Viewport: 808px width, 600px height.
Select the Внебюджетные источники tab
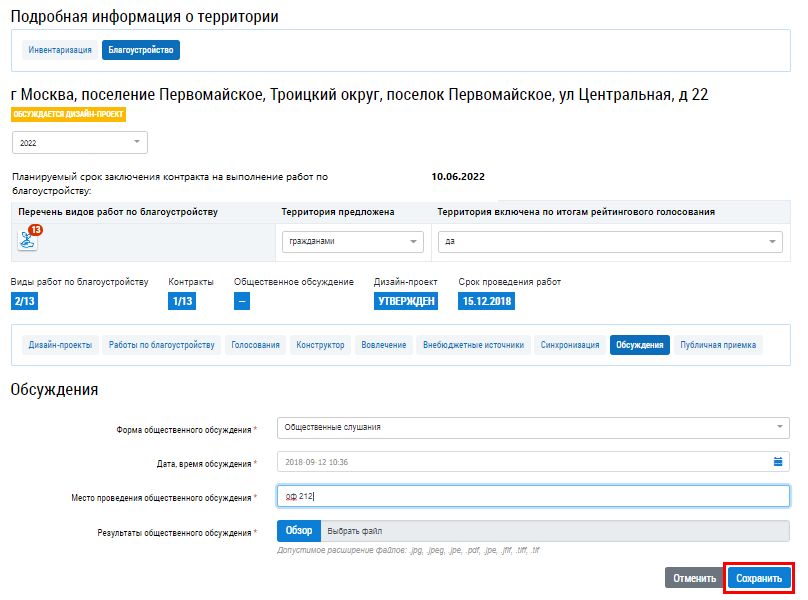473,345
